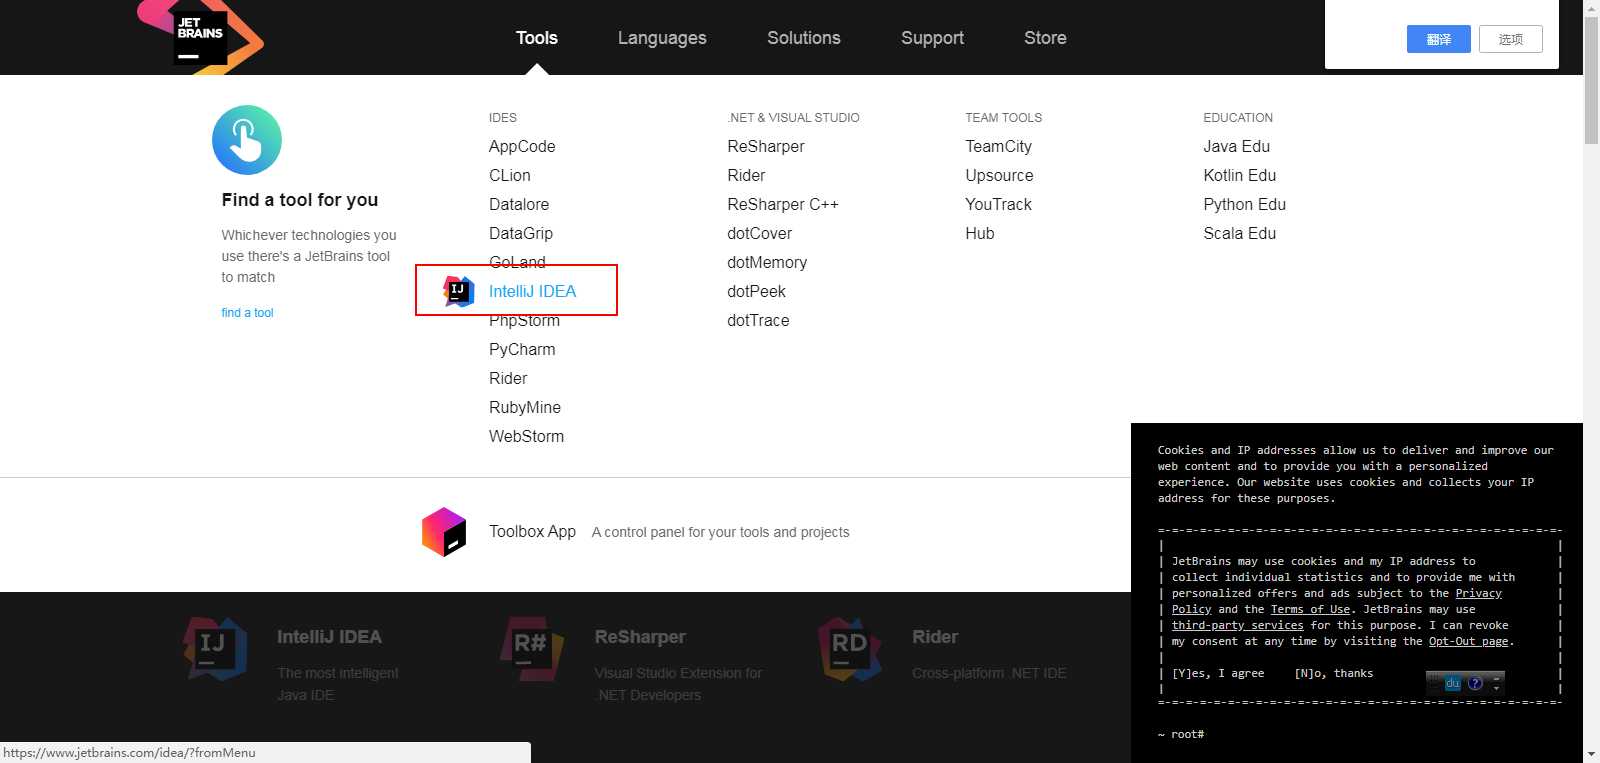Click the Rider RD card icon
This screenshot has height=763, width=1600.
point(850,649)
